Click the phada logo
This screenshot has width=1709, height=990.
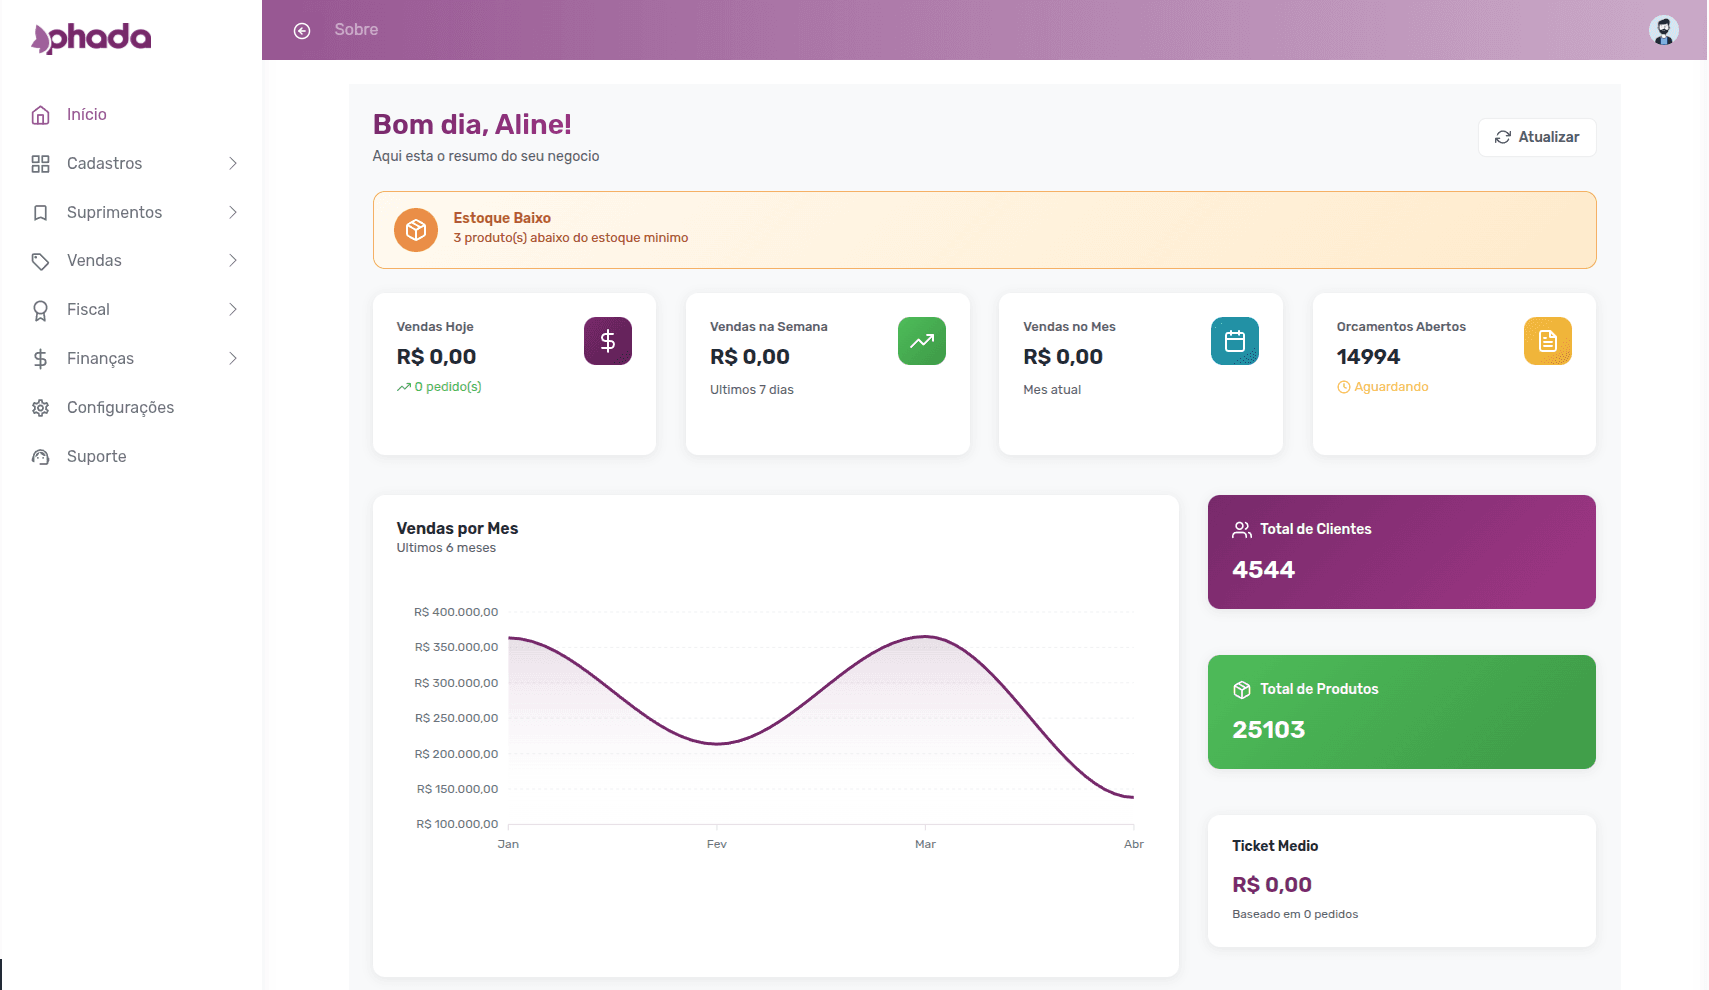(x=91, y=38)
